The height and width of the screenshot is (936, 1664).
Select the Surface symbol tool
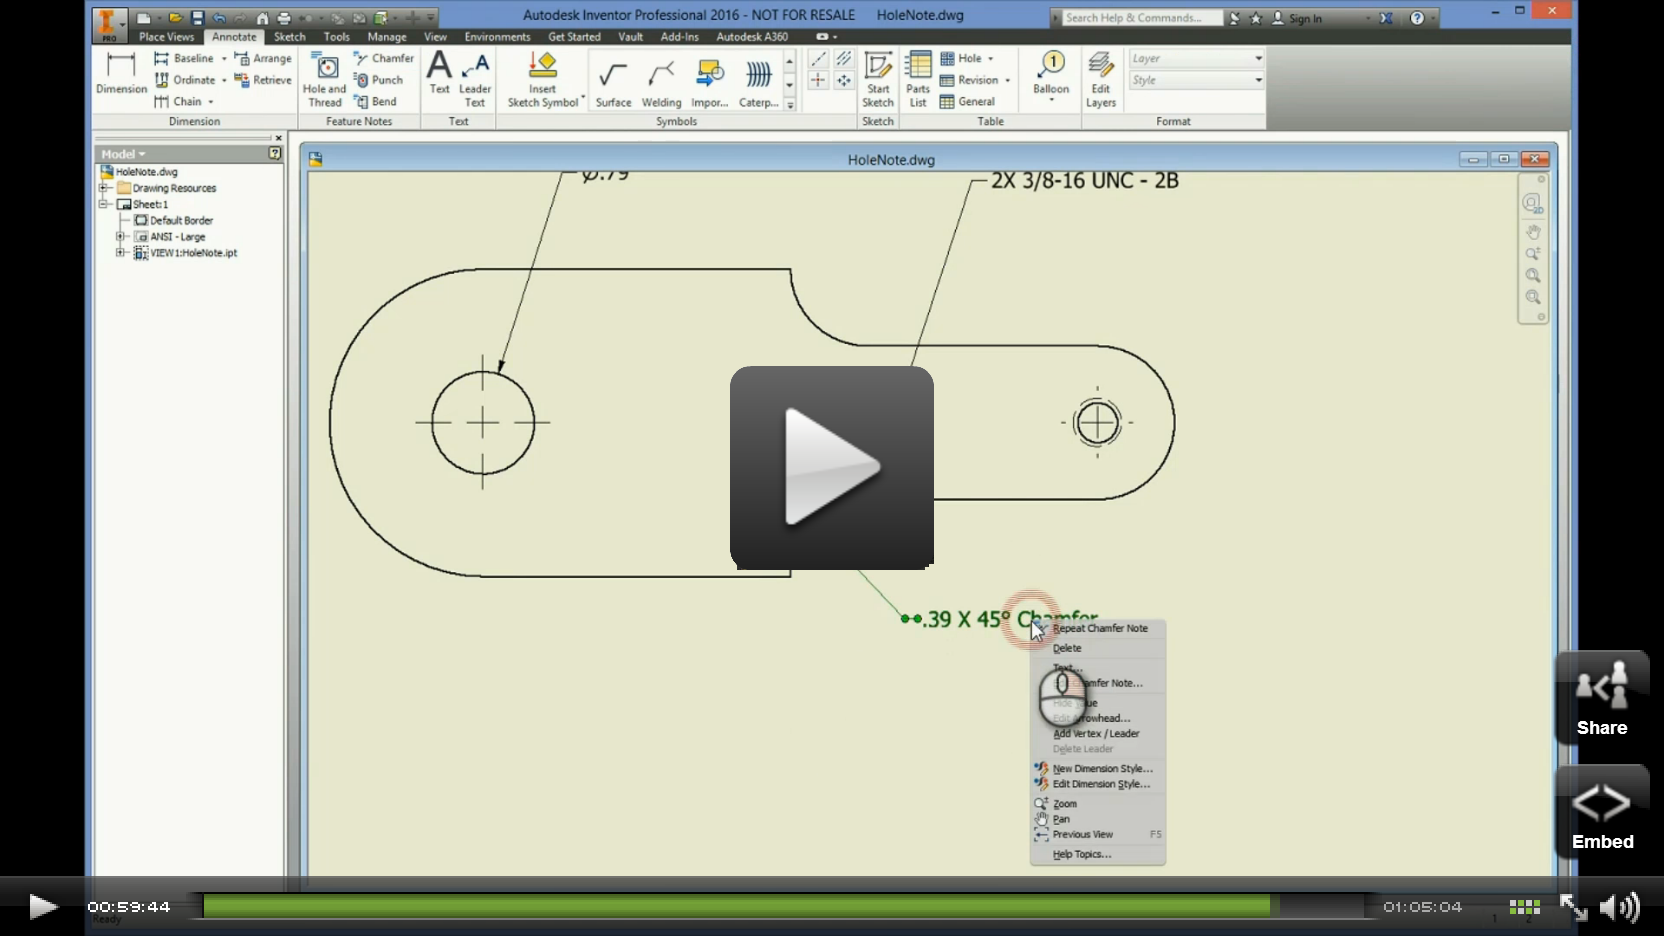[x=613, y=82]
